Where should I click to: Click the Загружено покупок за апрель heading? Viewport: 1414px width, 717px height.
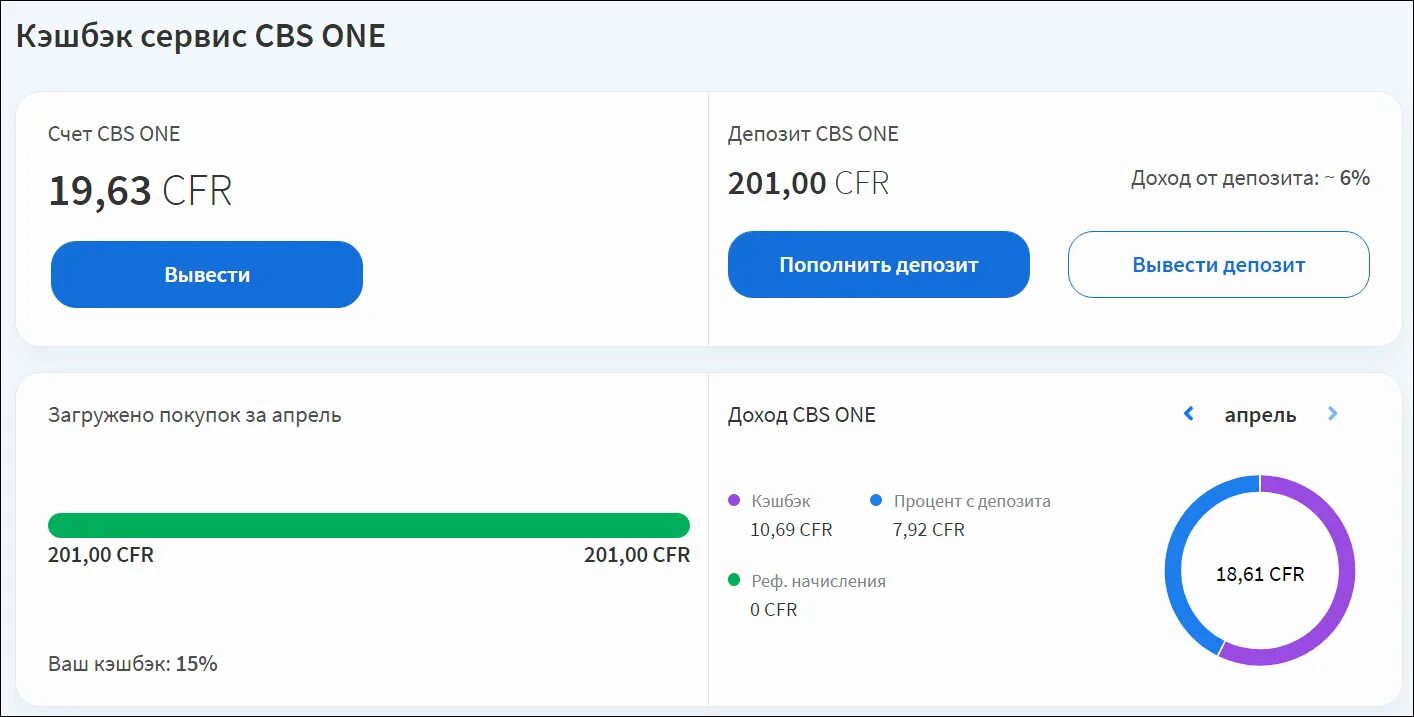coord(195,415)
